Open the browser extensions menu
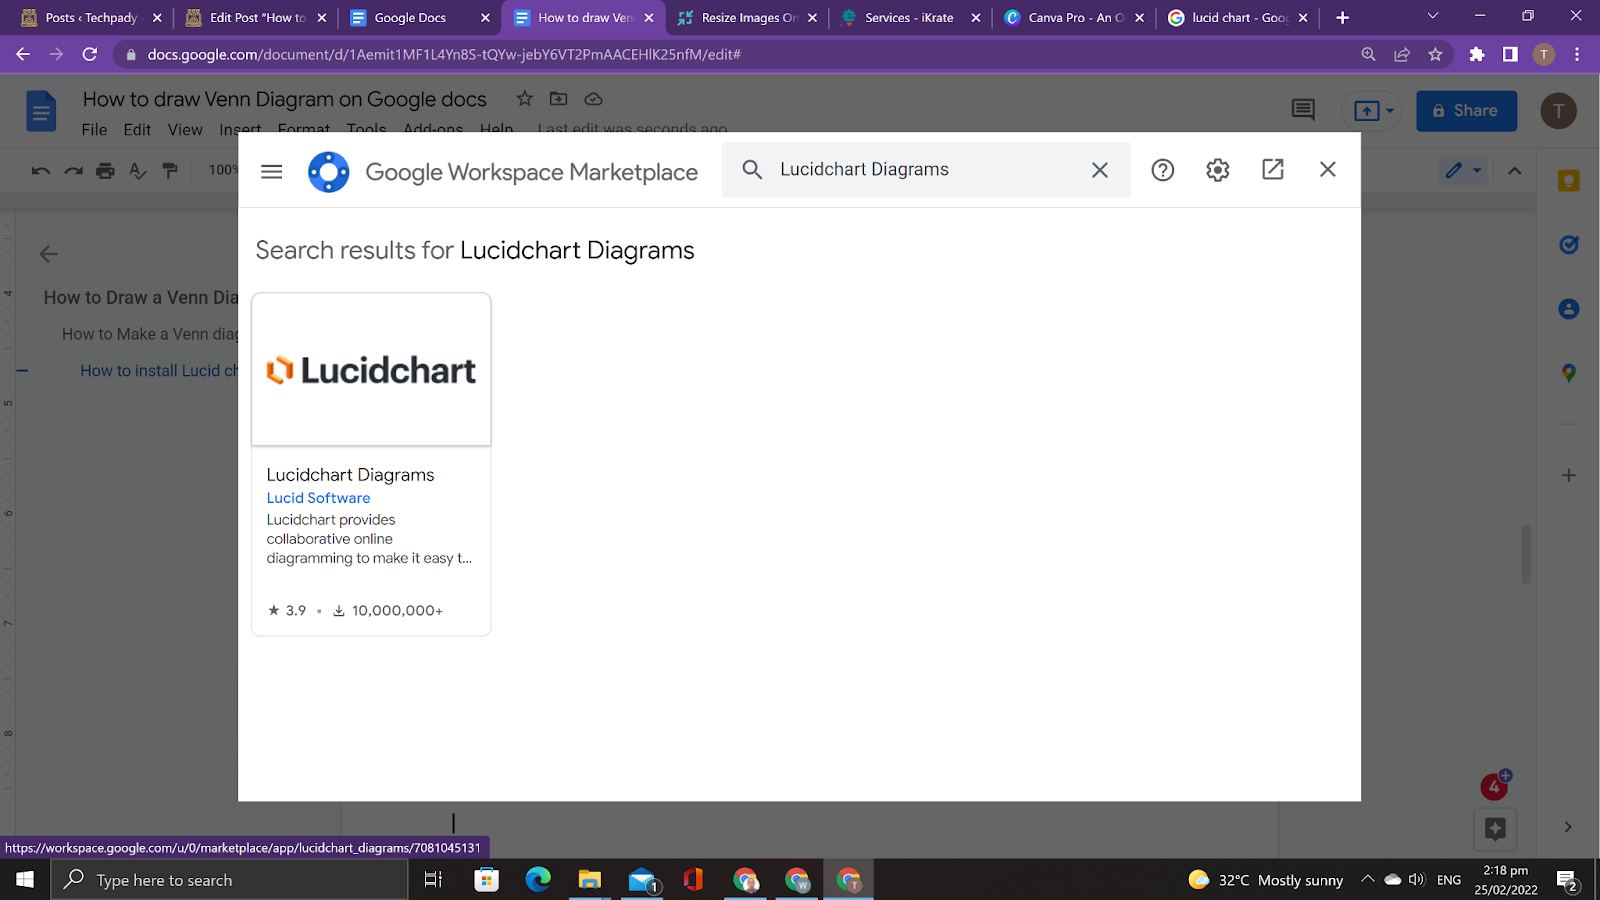Viewport: 1600px width, 900px height. point(1477,55)
